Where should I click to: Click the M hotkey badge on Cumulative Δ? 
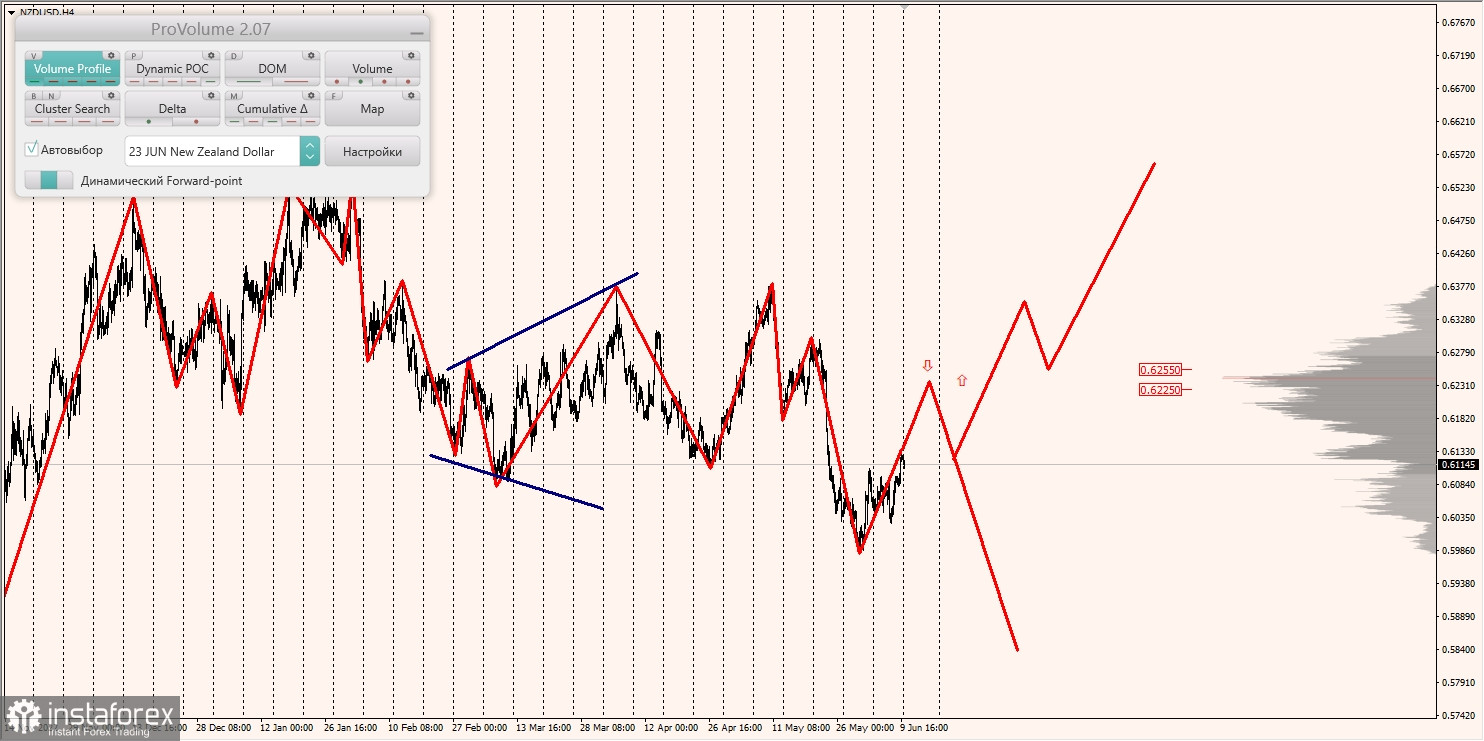(235, 96)
